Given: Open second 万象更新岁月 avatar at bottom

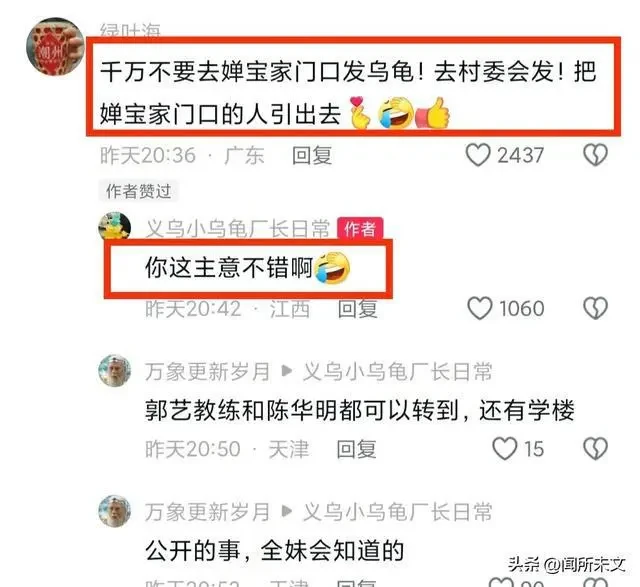Looking at the screenshot, I should 115,511.
